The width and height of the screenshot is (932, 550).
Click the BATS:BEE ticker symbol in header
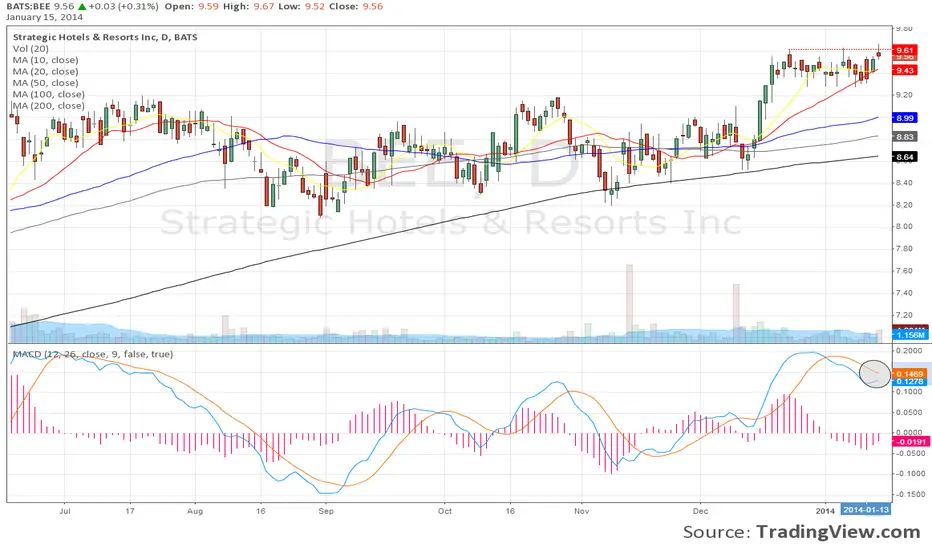29,7
